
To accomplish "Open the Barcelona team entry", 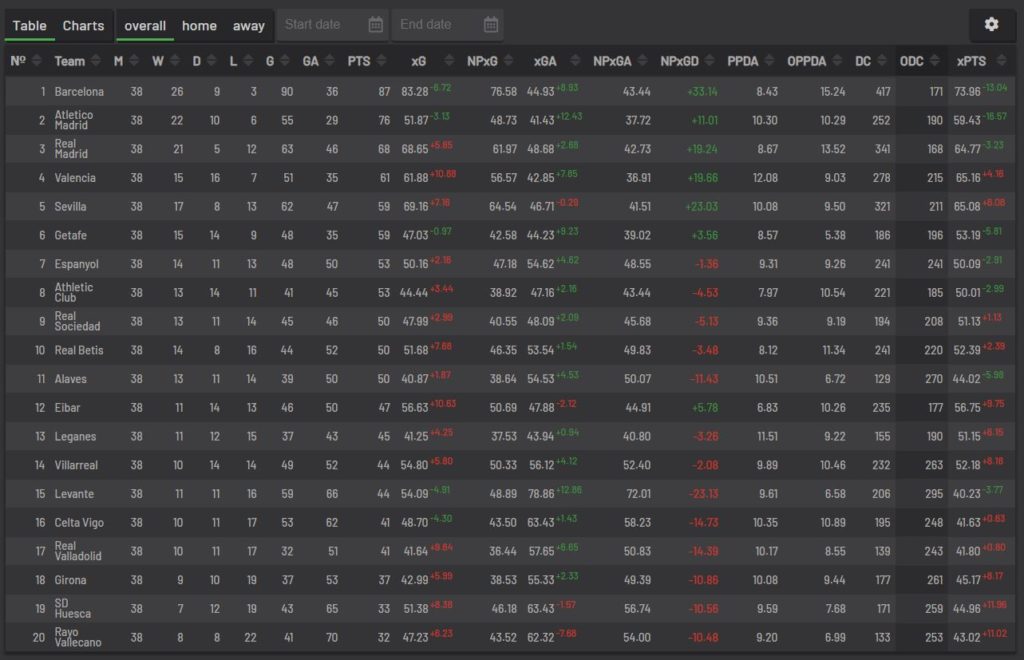I will [77, 90].
